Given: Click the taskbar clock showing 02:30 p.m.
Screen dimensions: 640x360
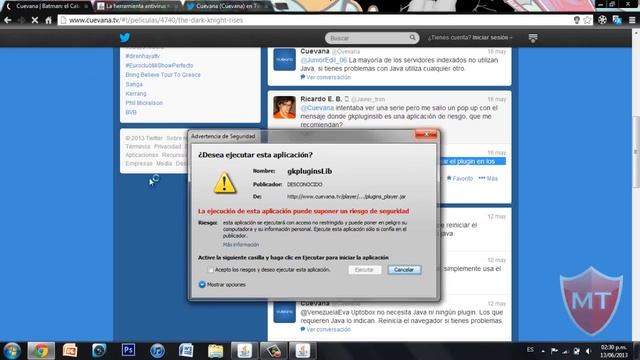Looking at the screenshot, I should pos(614,351).
